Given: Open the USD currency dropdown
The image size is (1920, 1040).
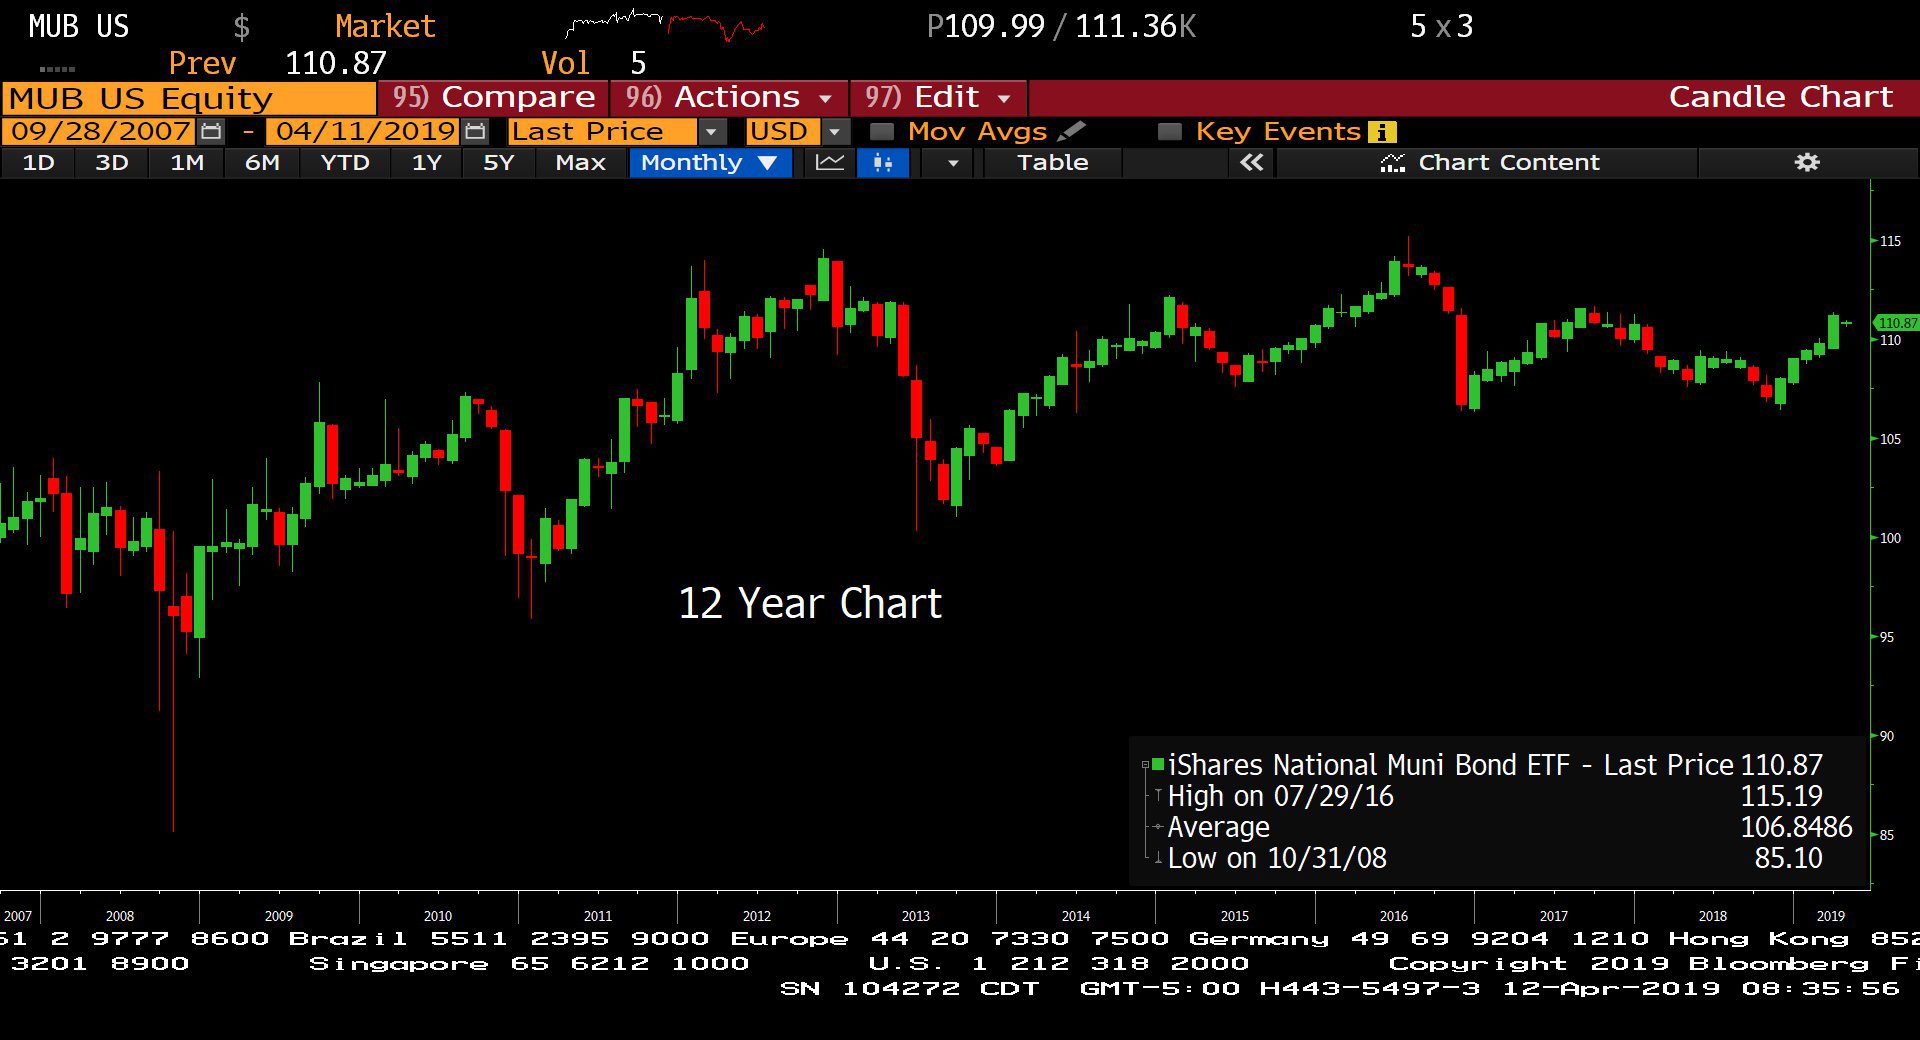Looking at the screenshot, I should click(834, 131).
